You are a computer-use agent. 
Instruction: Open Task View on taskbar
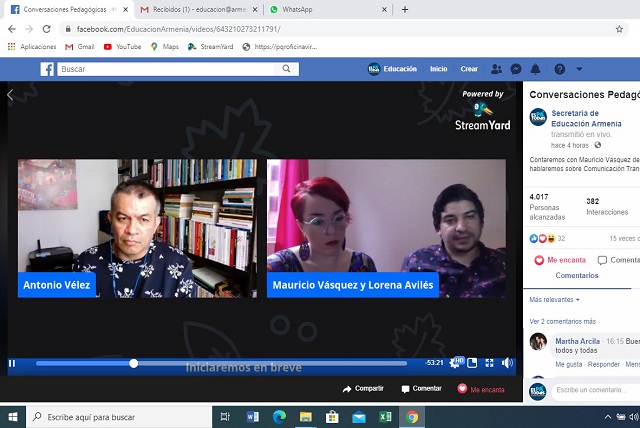[225, 417]
